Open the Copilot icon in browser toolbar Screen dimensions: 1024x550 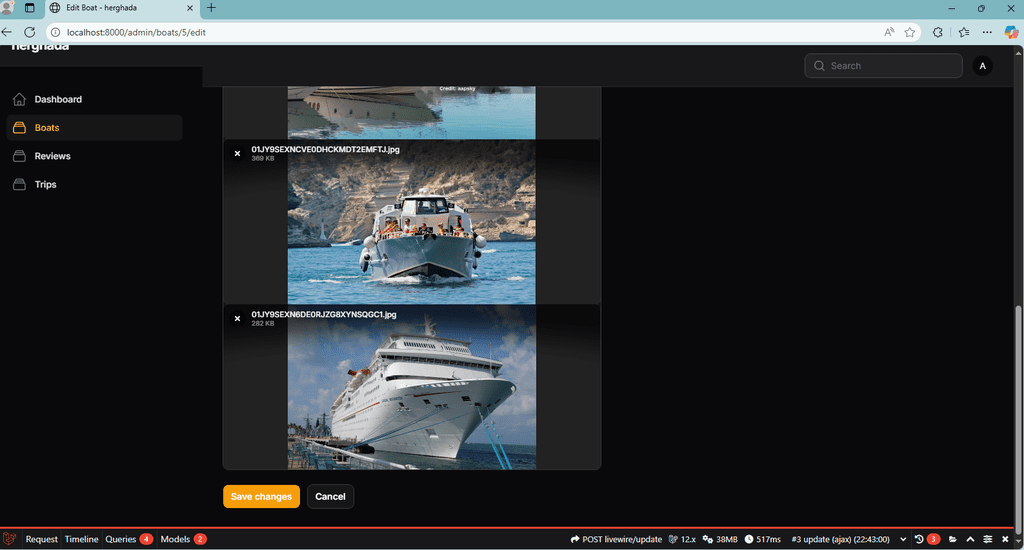click(x=1011, y=32)
